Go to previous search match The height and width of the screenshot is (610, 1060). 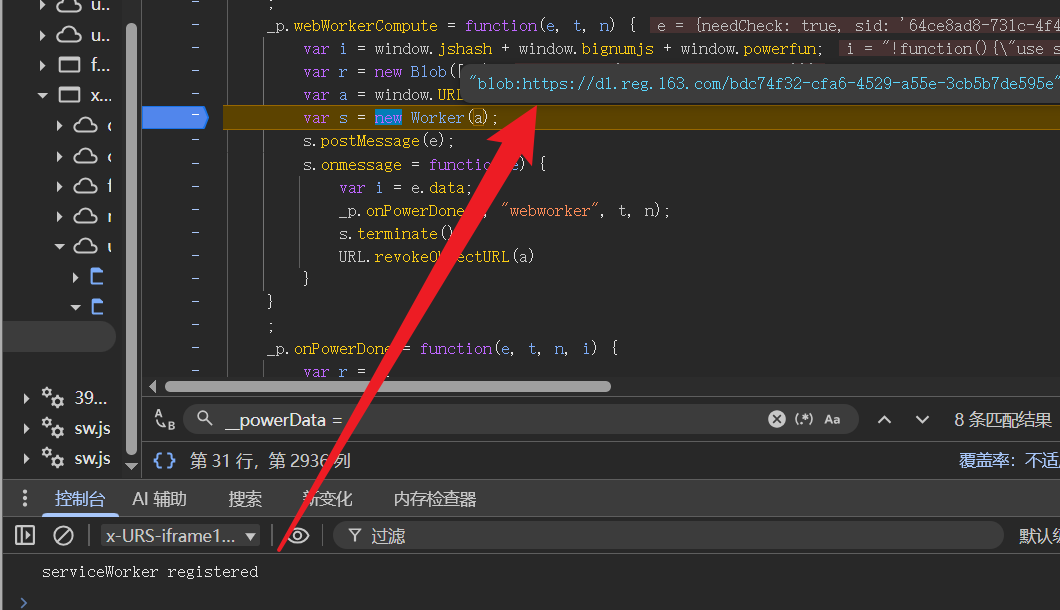click(884, 420)
